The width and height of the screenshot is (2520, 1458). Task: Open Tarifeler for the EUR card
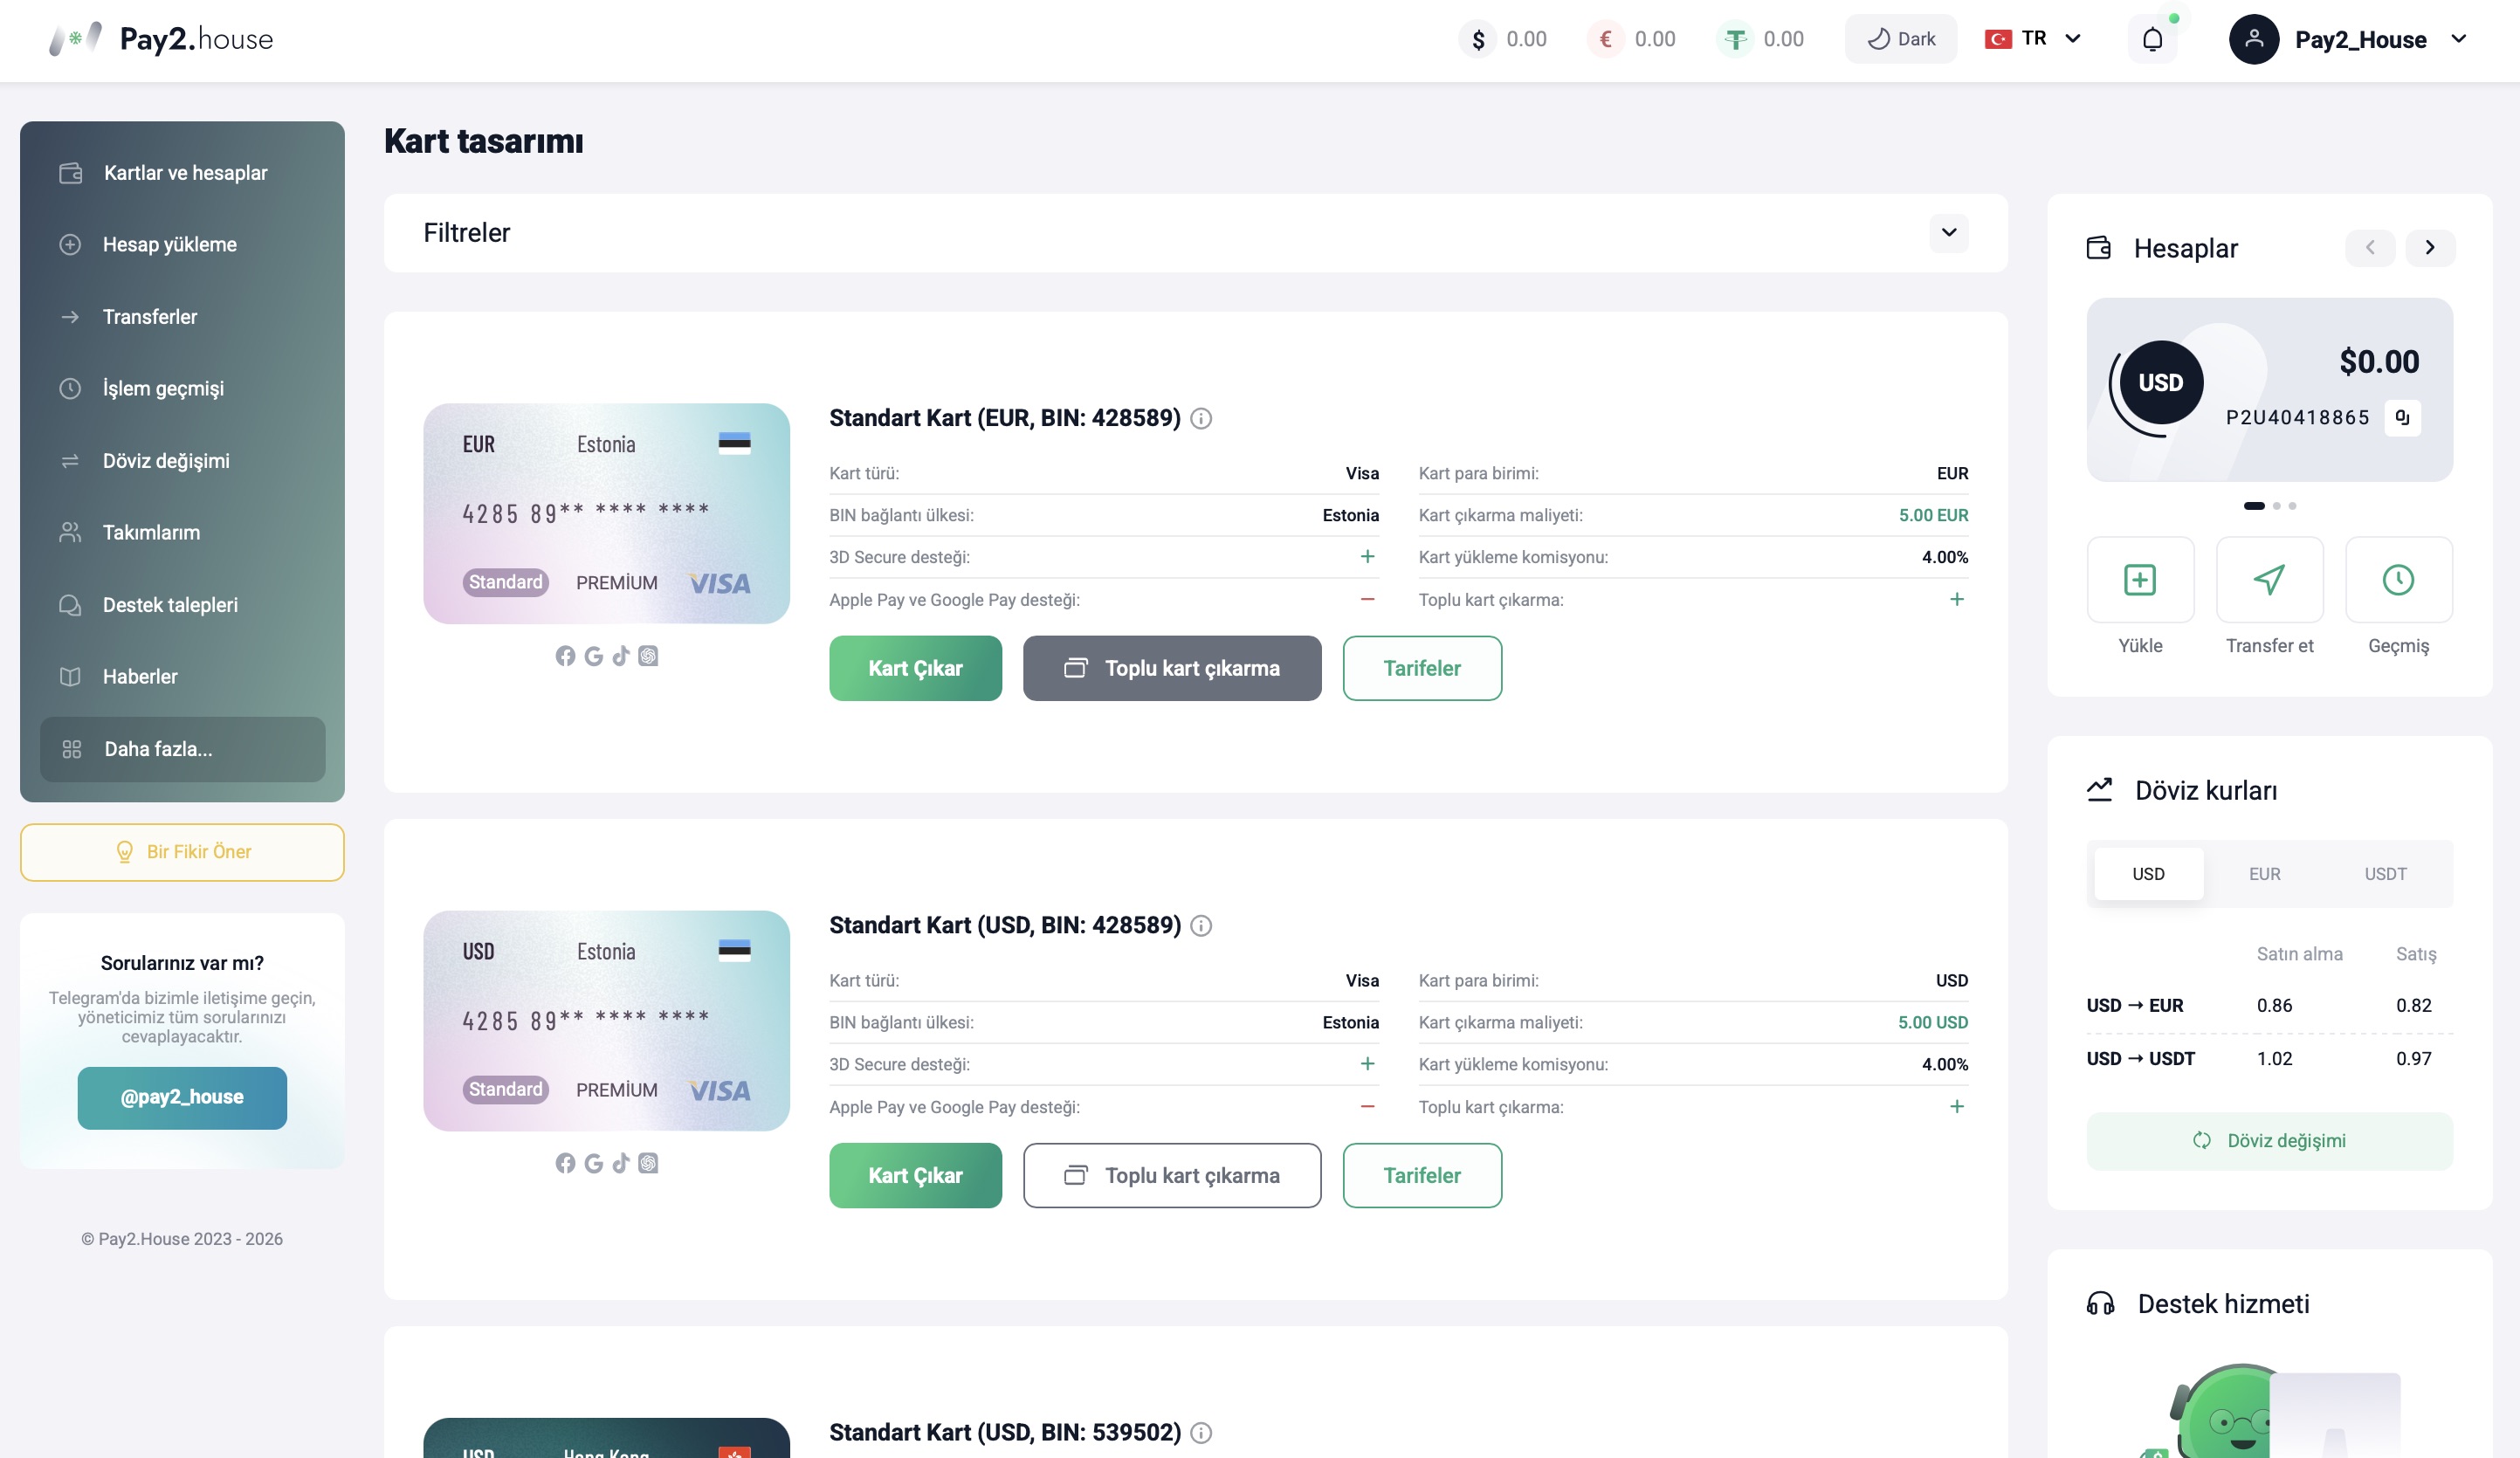[x=1422, y=668]
